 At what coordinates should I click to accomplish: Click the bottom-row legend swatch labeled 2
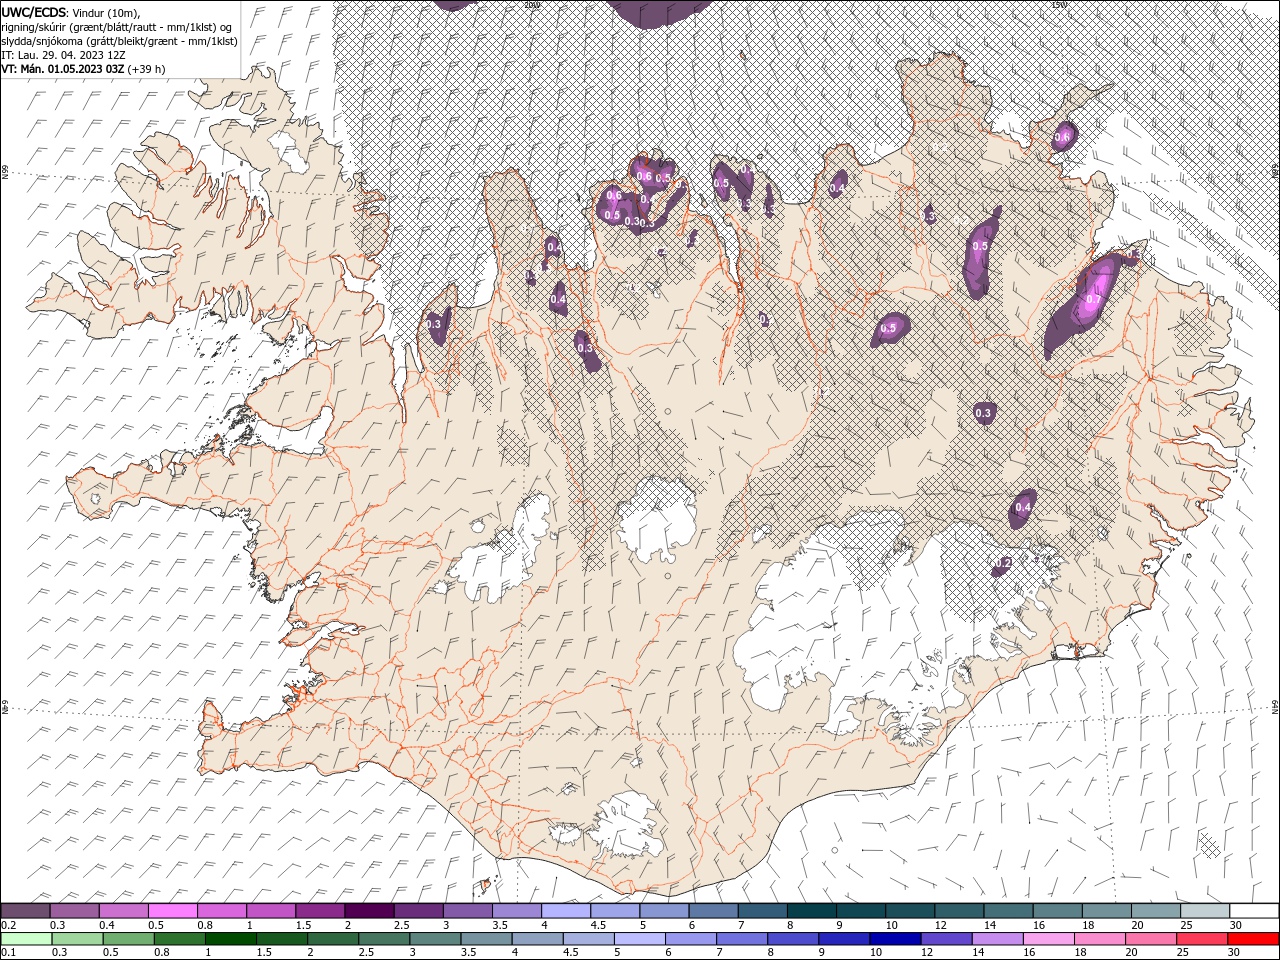point(334,939)
